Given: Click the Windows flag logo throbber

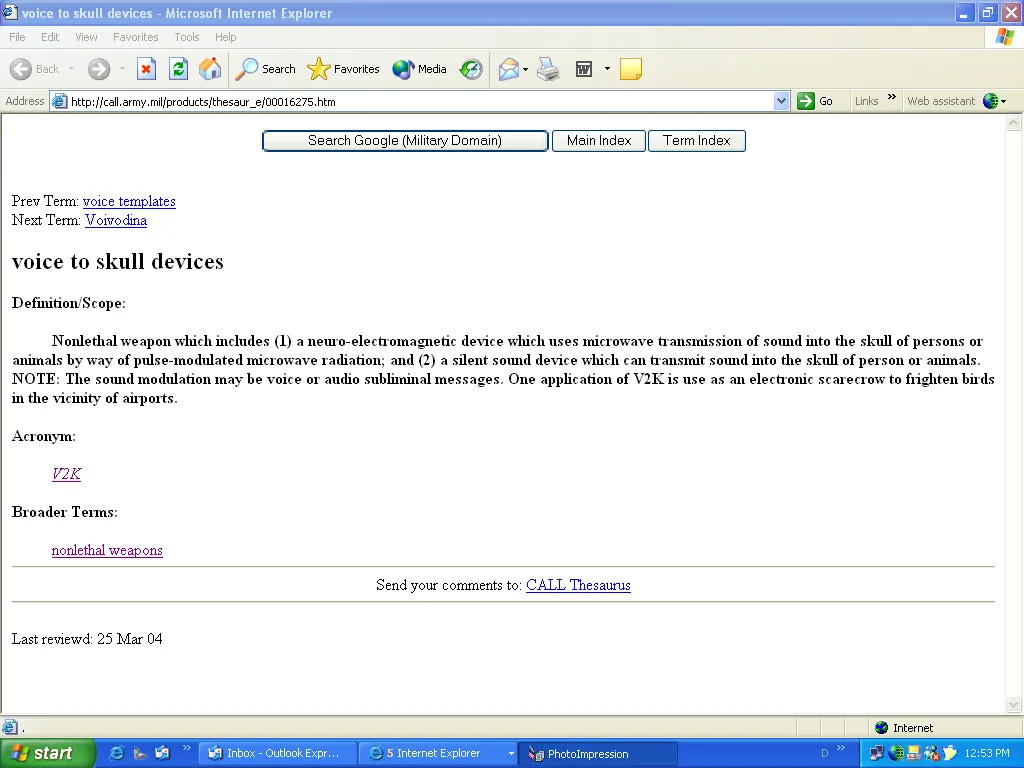Looking at the screenshot, I should pyautogui.click(x=1004, y=37).
